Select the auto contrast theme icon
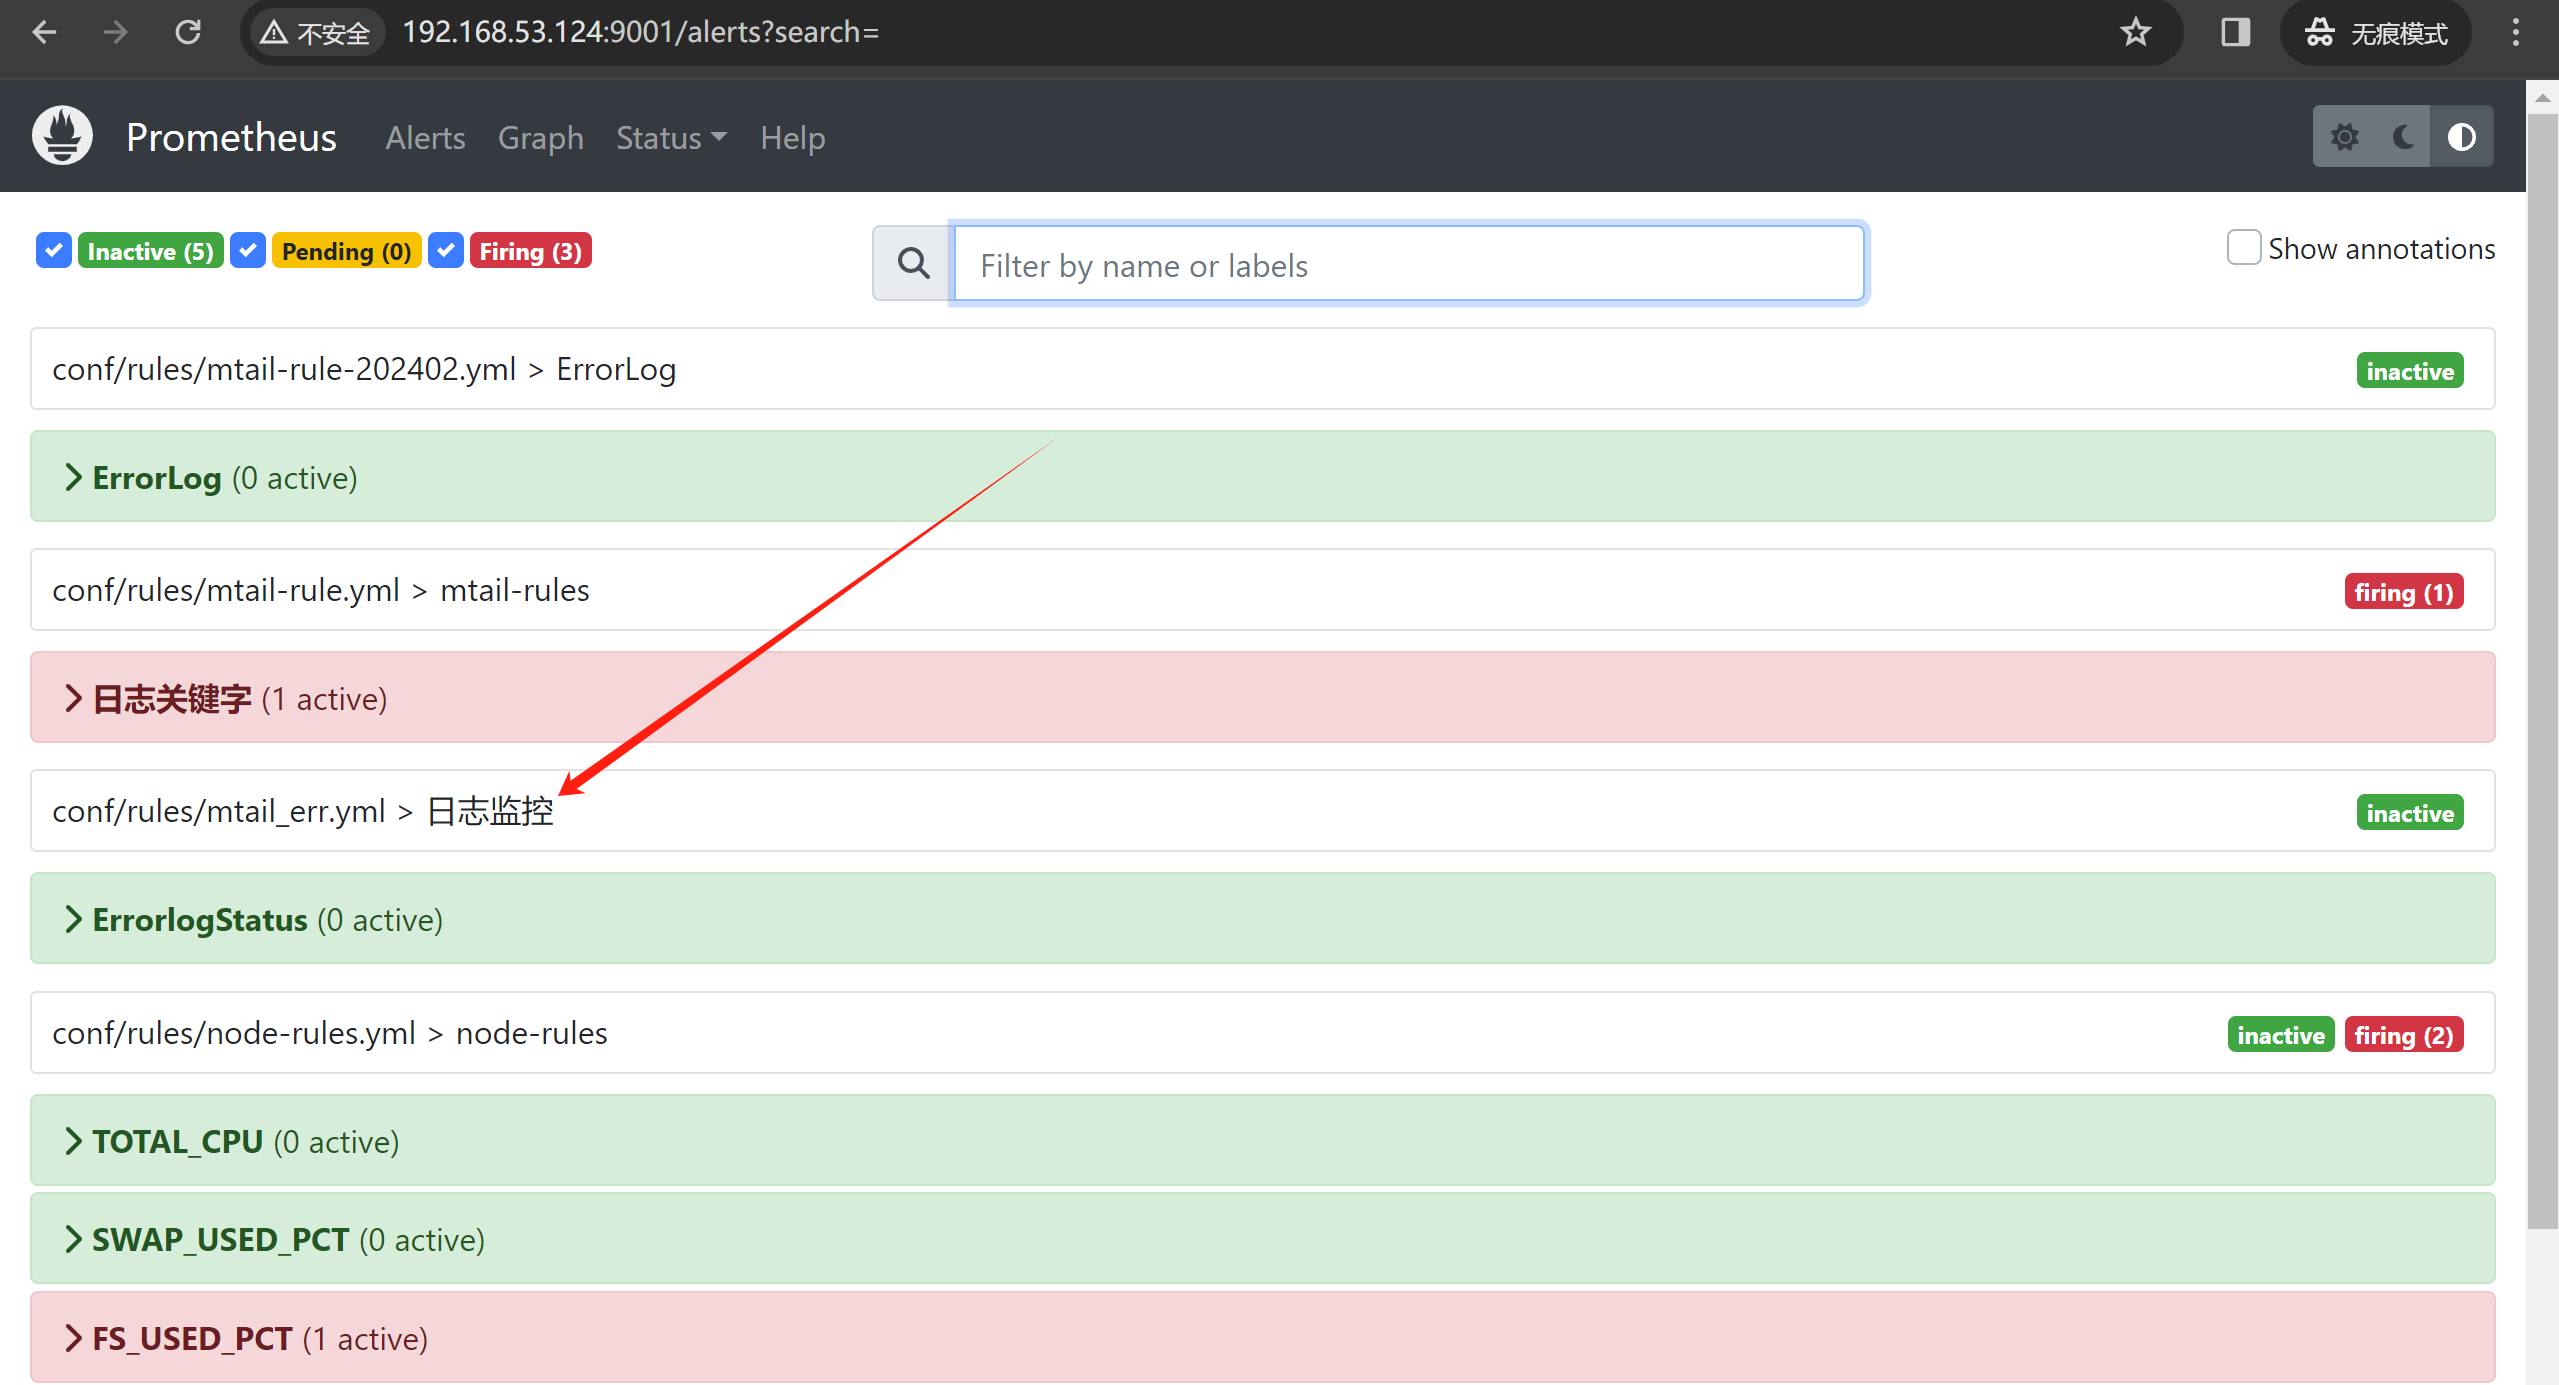2559x1385 pixels. coord(2461,137)
